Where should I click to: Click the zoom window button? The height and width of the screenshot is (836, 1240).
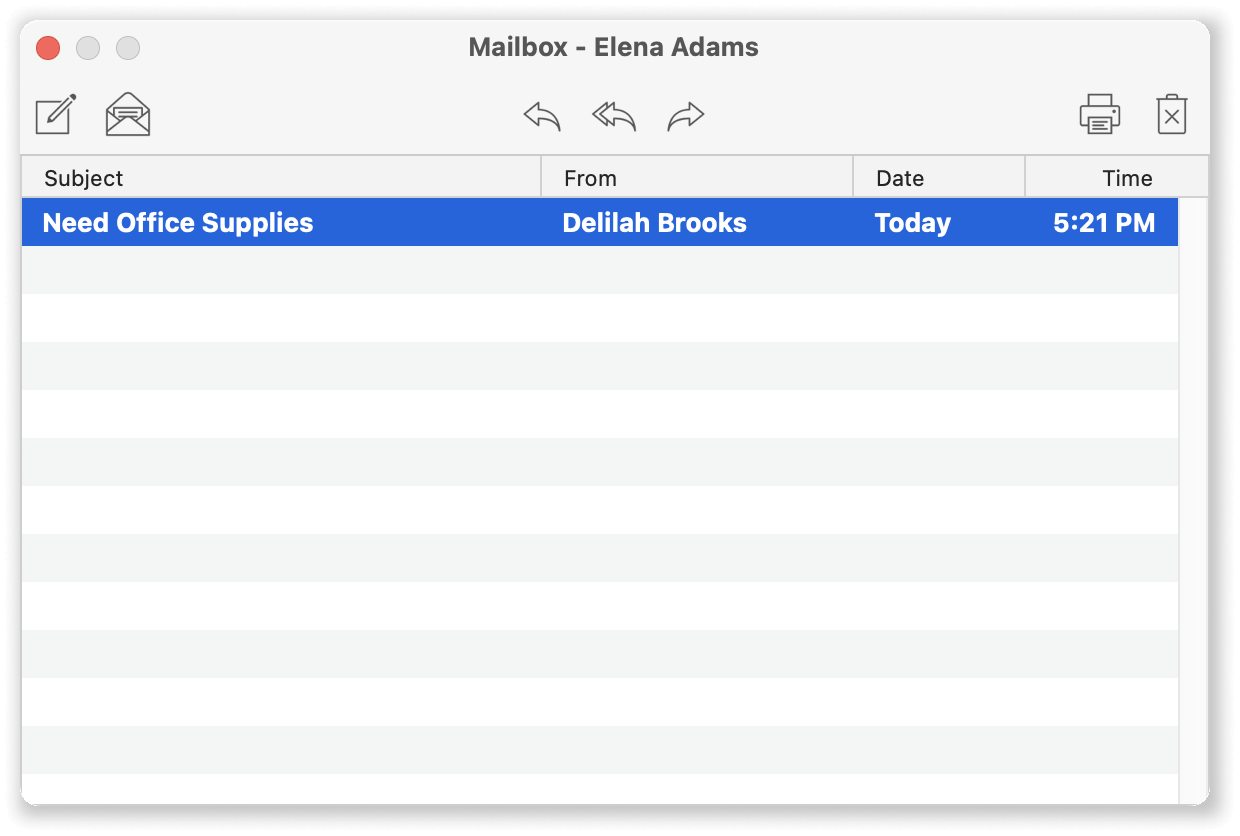tap(128, 47)
